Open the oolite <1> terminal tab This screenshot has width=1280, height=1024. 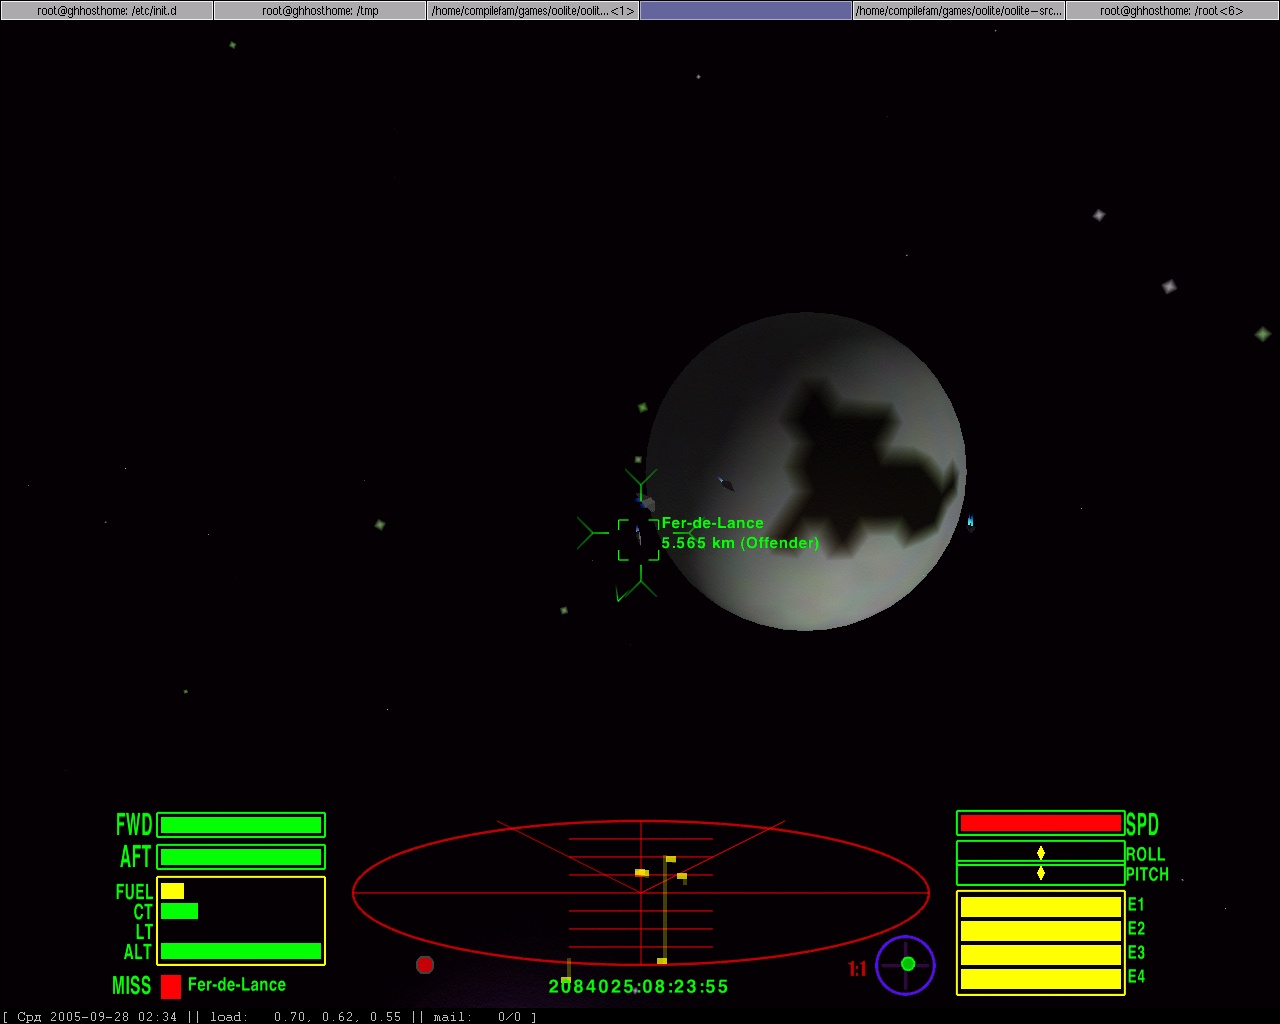(x=533, y=10)
